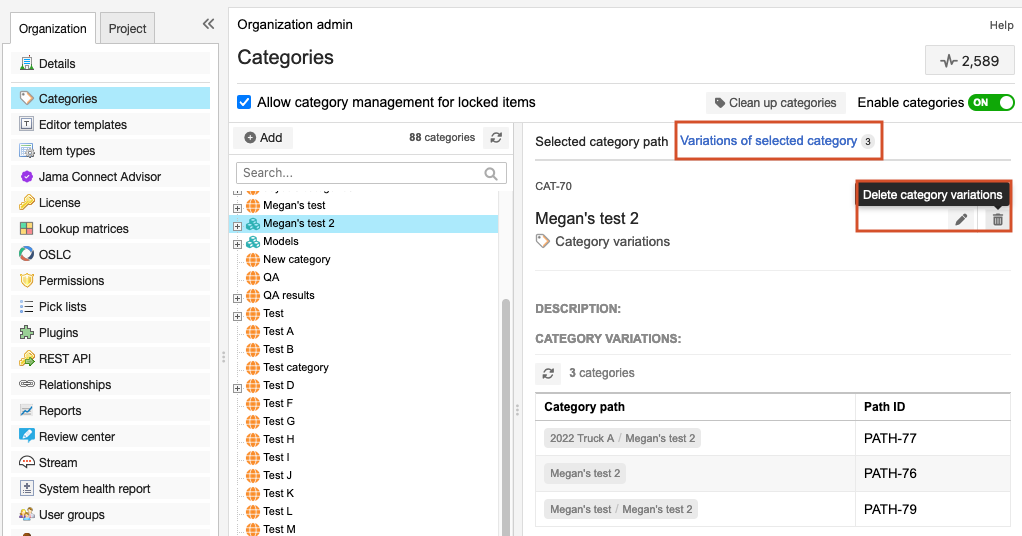Click the pencil edit icon for Megan's test 2
The height and width of the screenshot is (536, 1022).
(x=961, y=219)
